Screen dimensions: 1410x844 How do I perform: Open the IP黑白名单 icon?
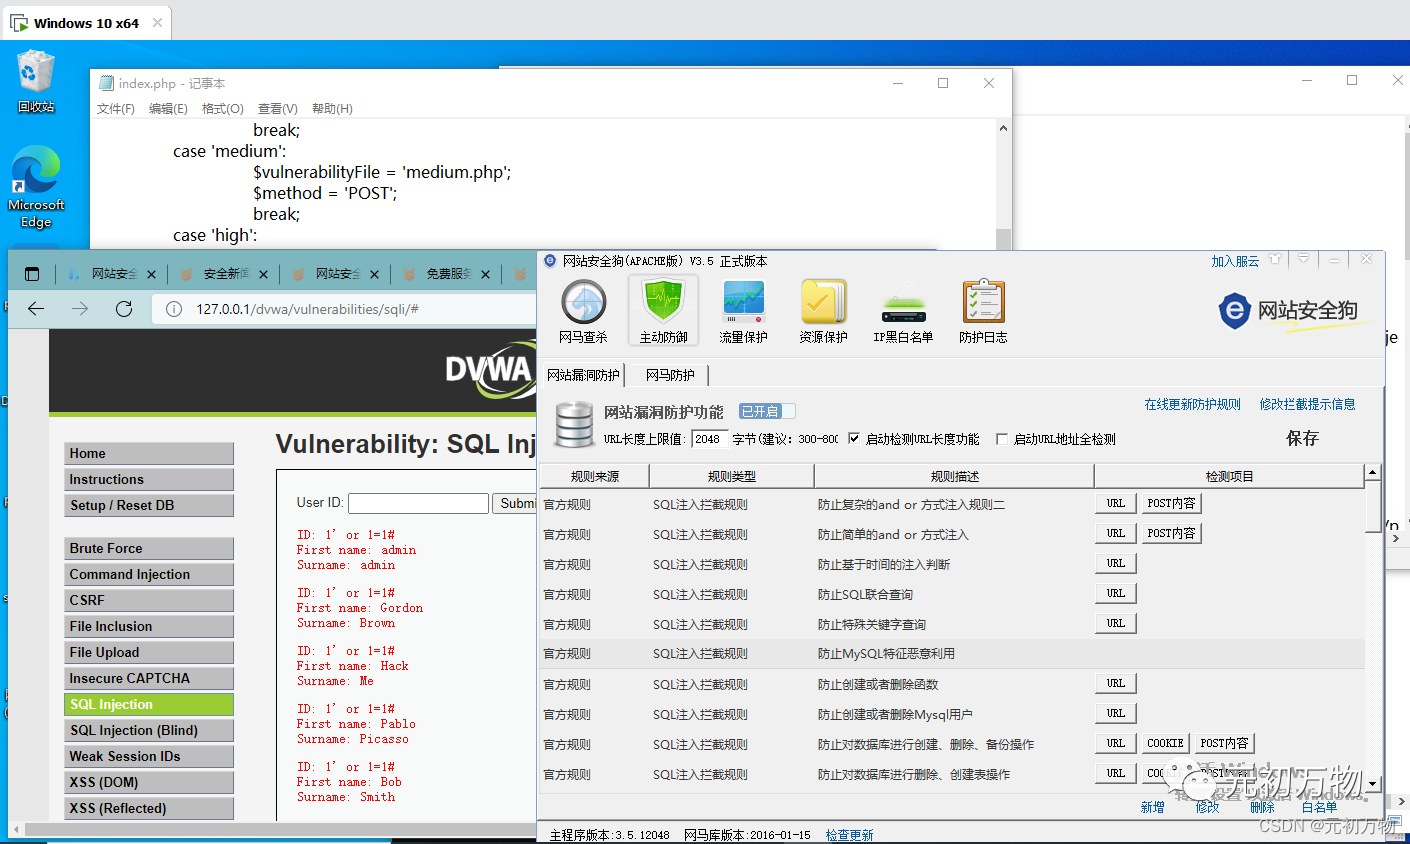(903, 311)
